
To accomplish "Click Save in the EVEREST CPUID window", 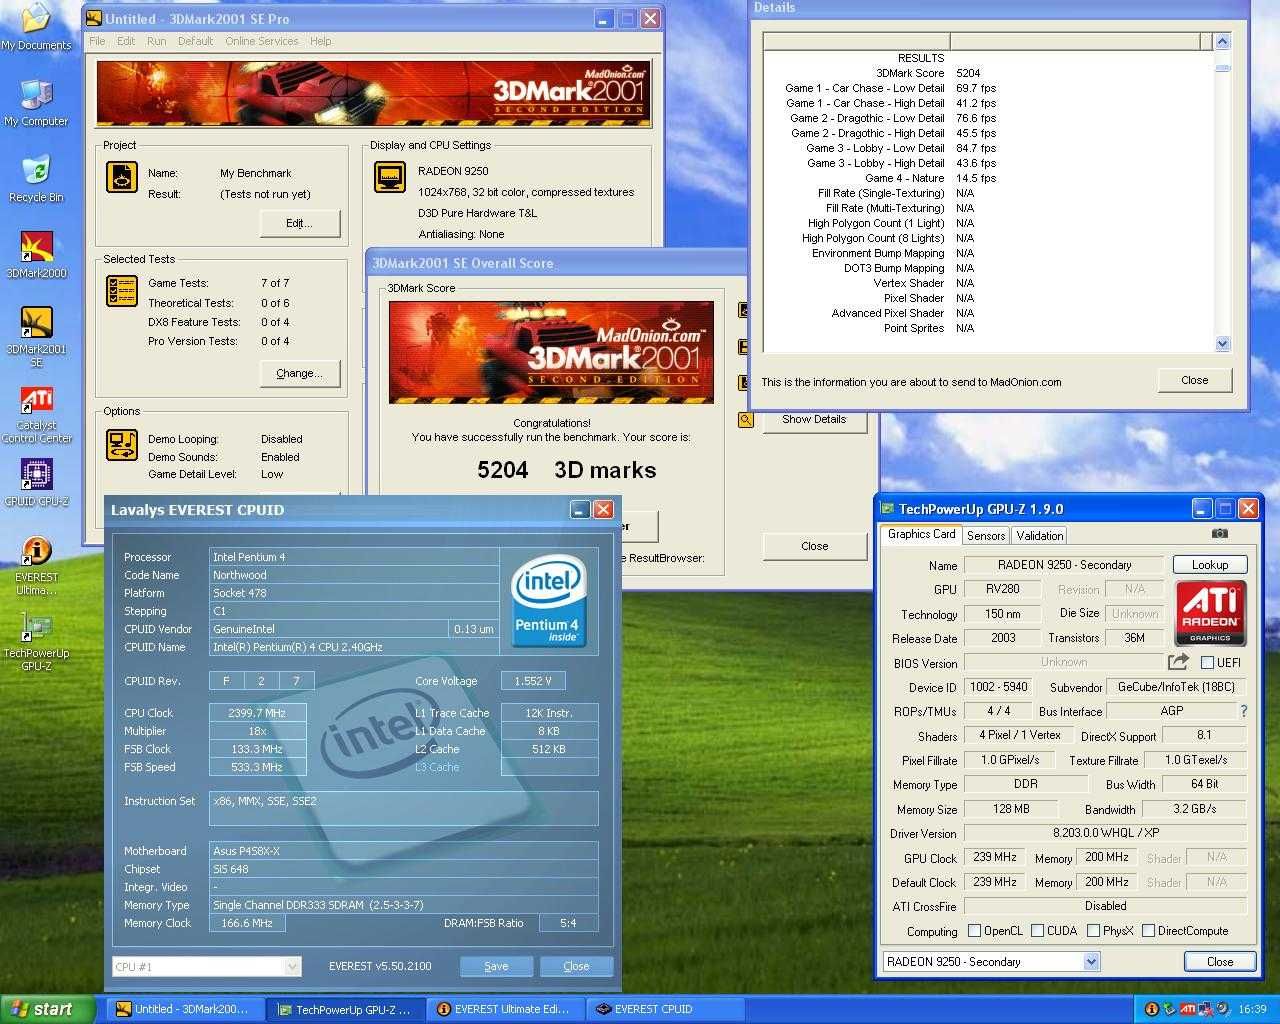I will coord(496,967).
